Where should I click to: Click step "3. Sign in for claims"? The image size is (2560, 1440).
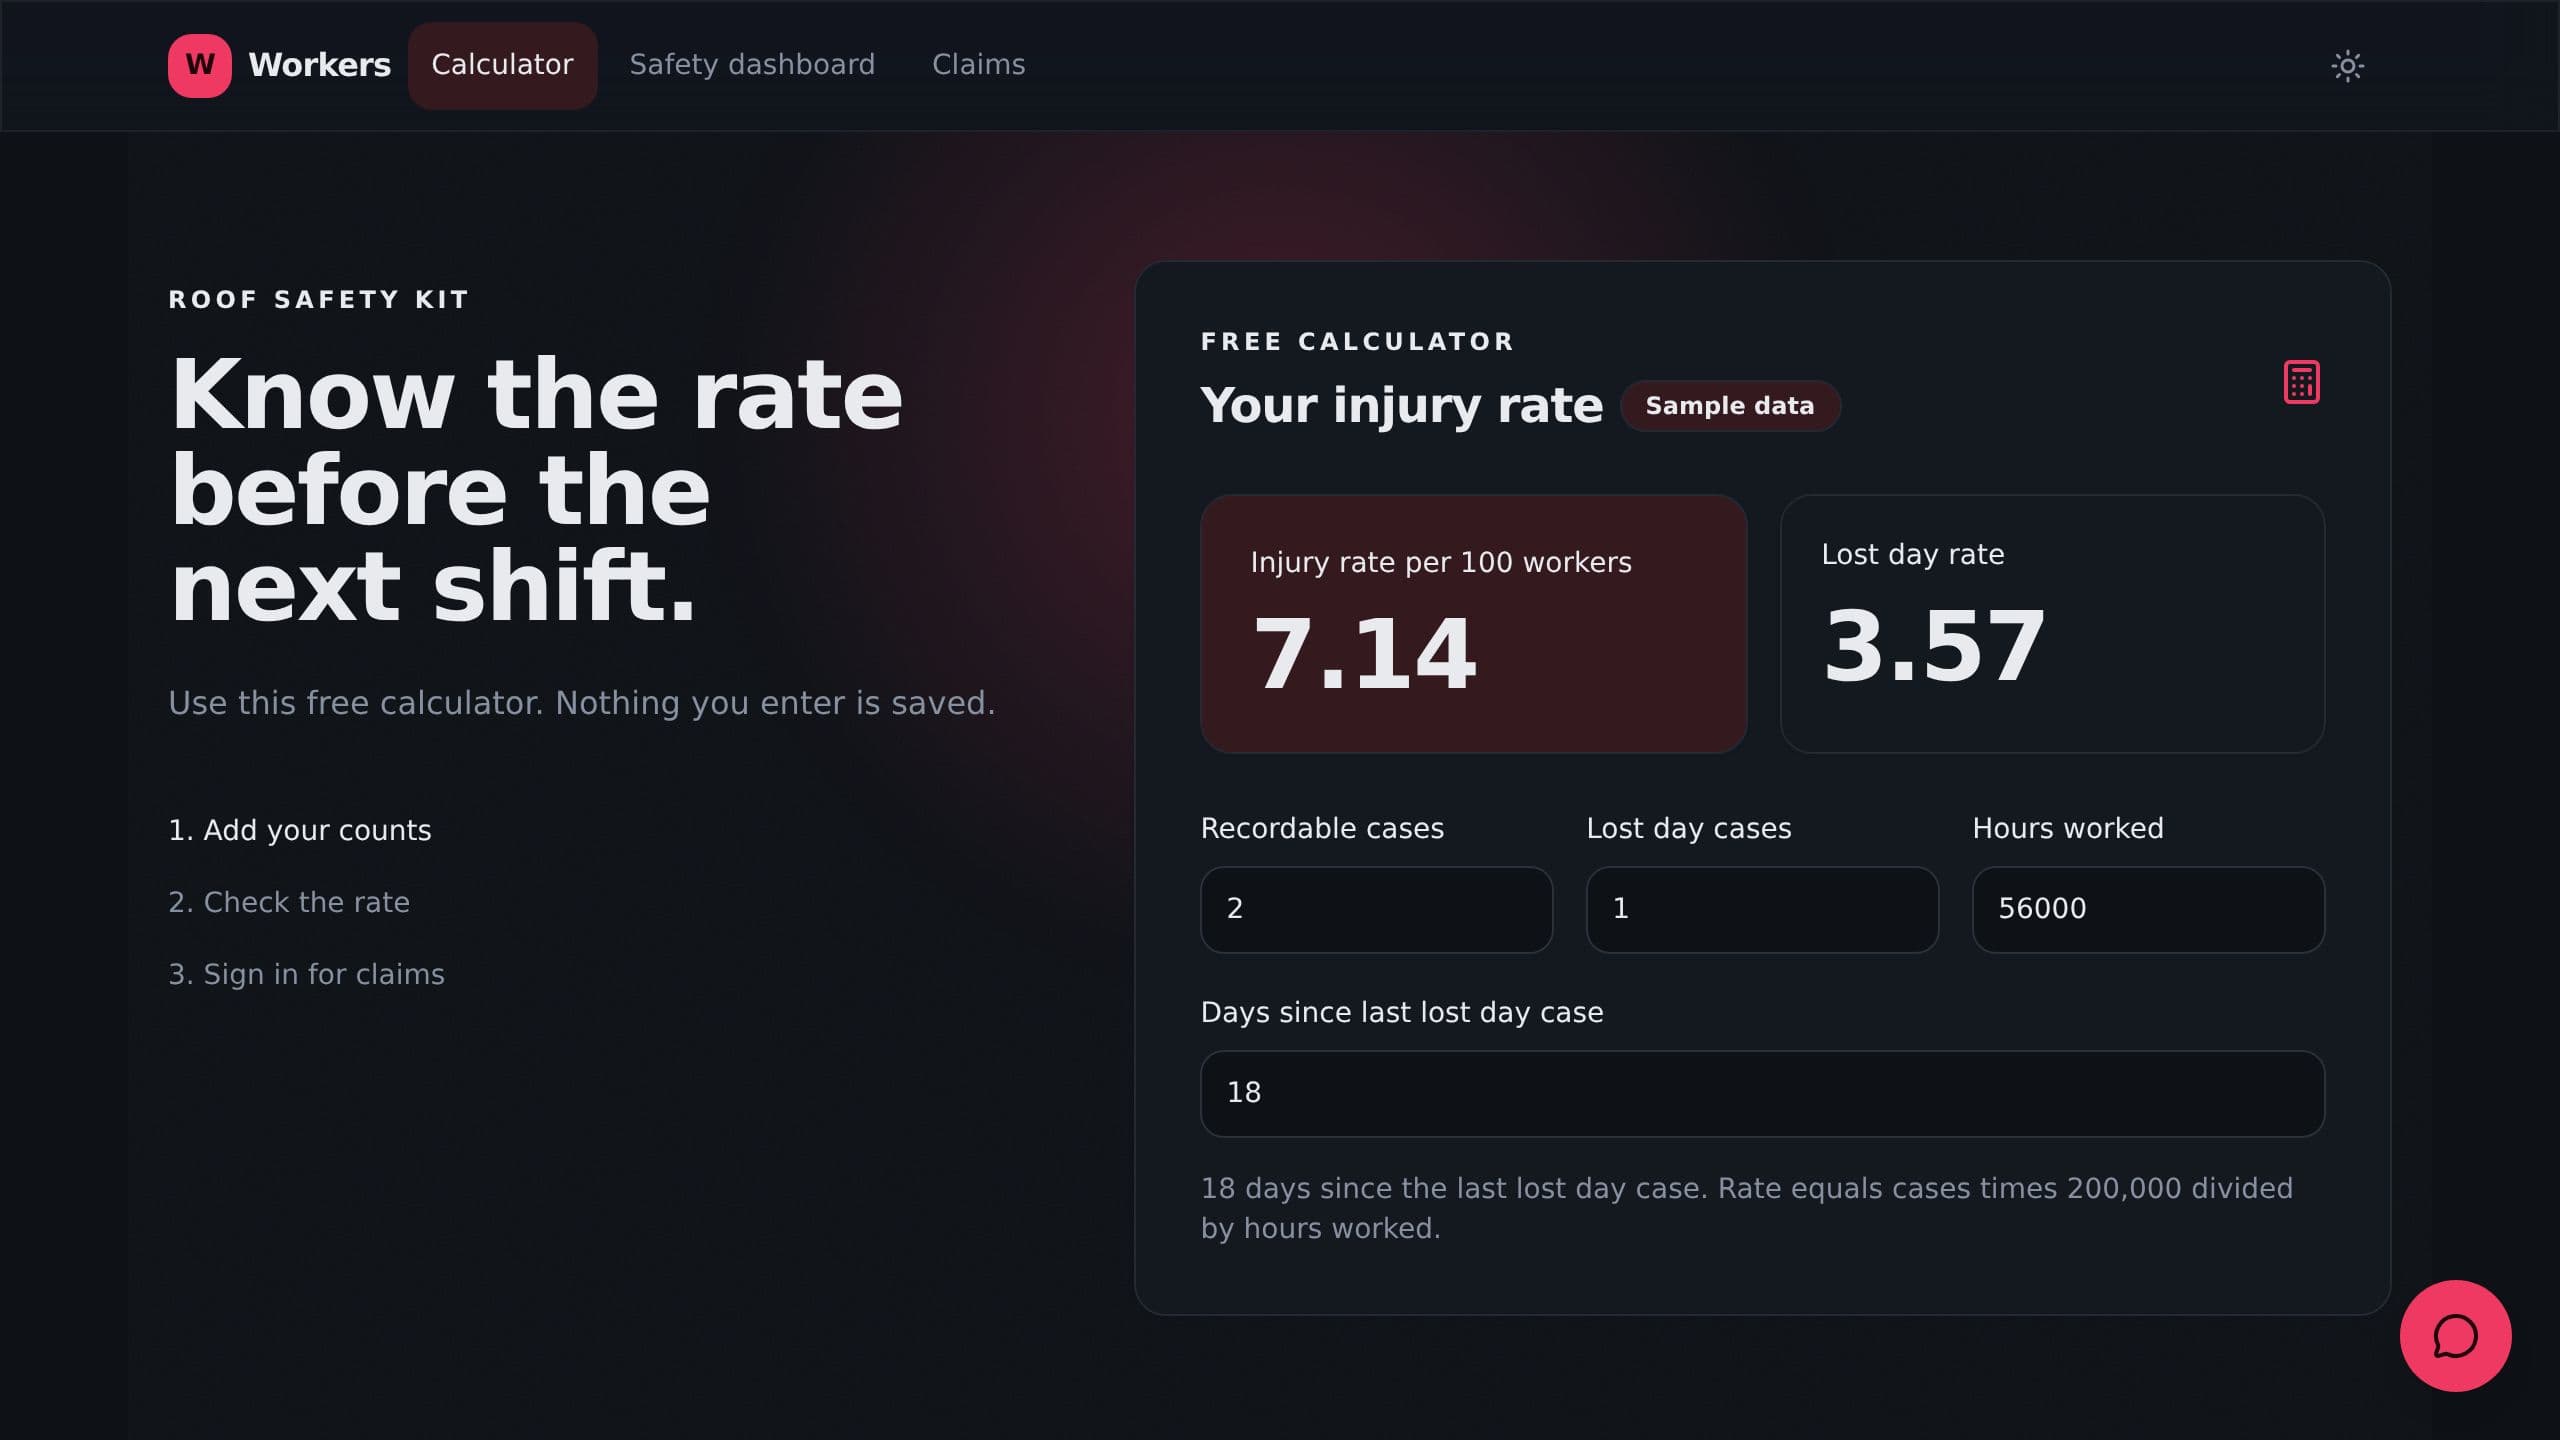tap(306, 975)
